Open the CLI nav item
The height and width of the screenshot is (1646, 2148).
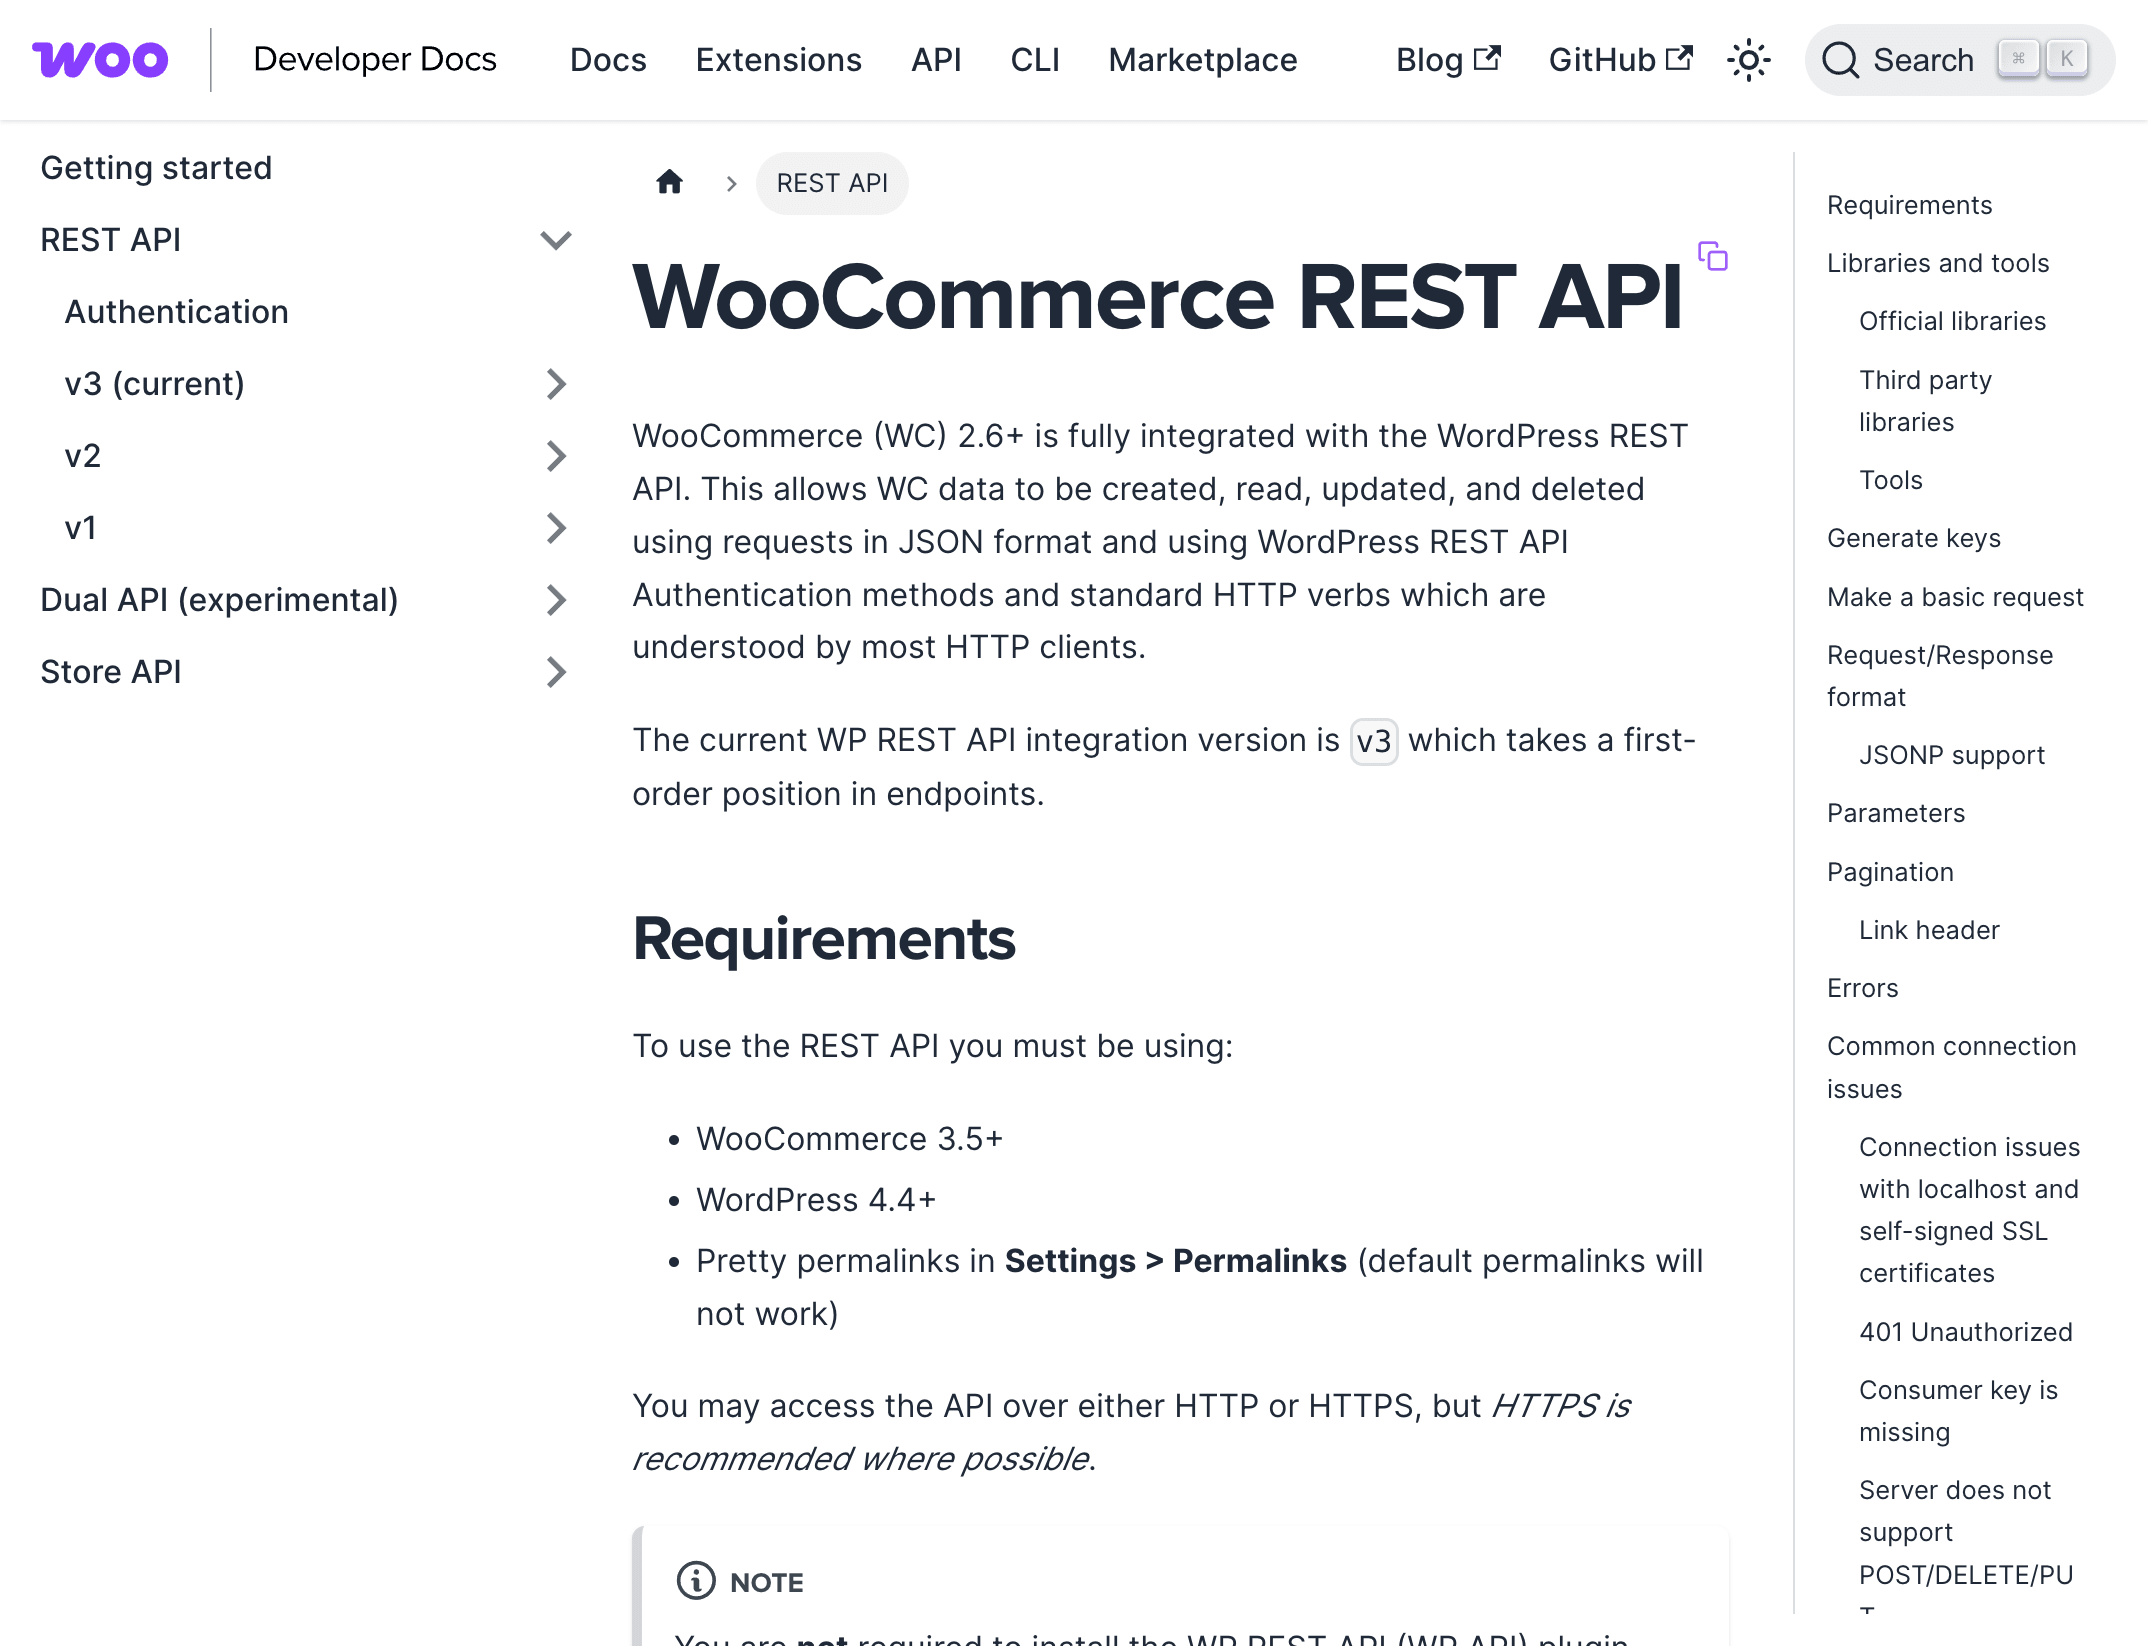pos(1035,60)
